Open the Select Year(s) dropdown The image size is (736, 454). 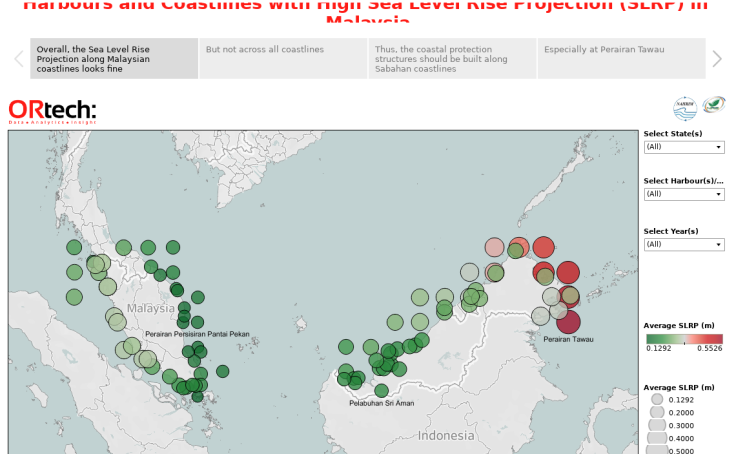pos(684,245)
